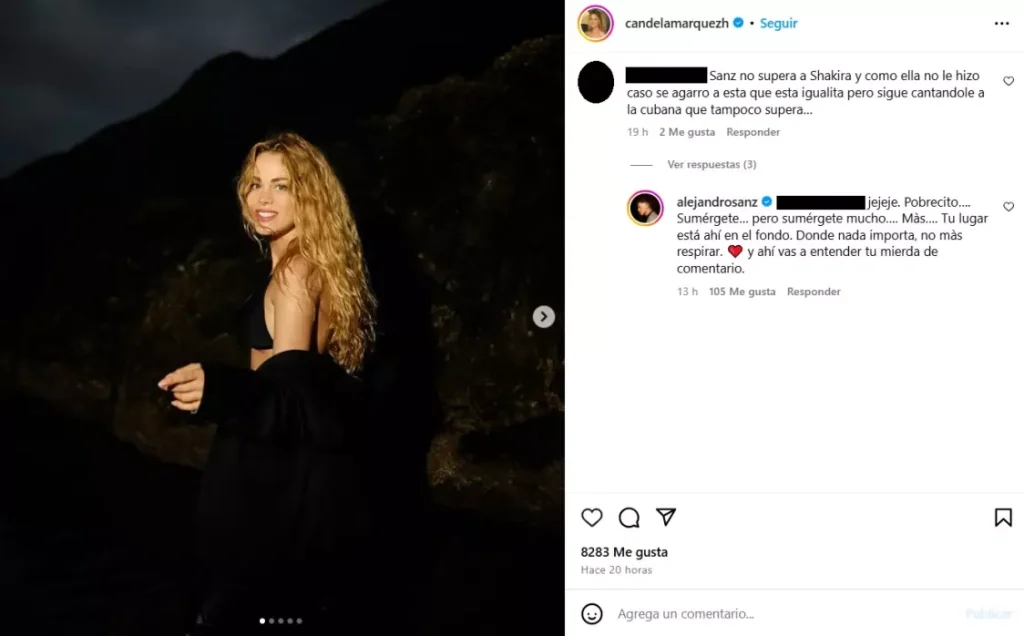View the 105 Me gusta likes

click(x=741, y=292)
